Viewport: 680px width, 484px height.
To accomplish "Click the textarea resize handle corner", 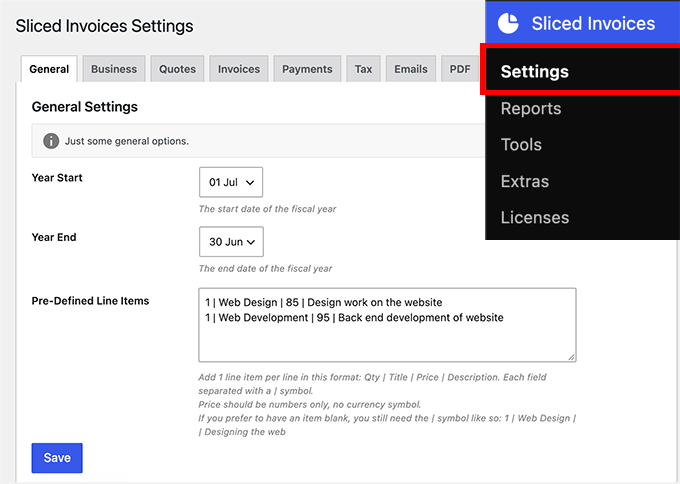I will (571, 357).
